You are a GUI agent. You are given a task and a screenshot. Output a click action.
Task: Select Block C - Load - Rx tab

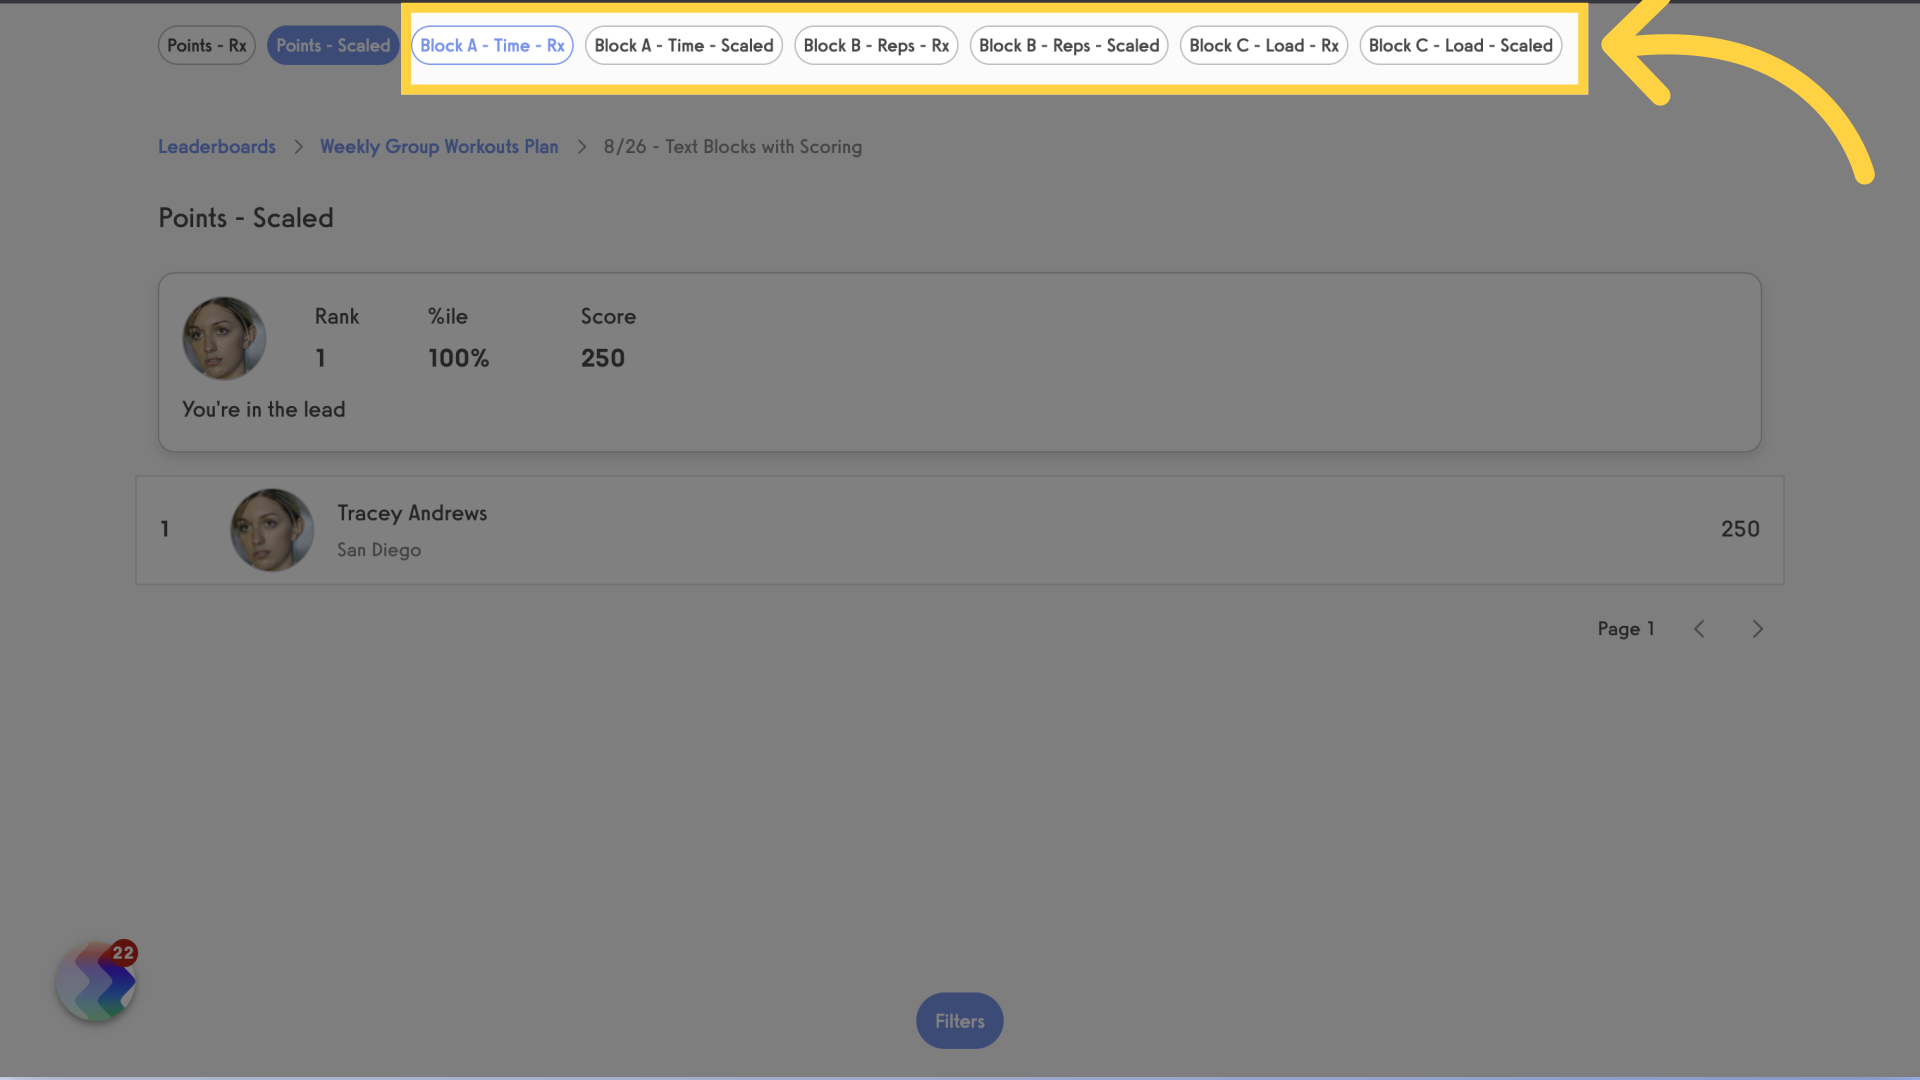click(x=1263, y=44)
